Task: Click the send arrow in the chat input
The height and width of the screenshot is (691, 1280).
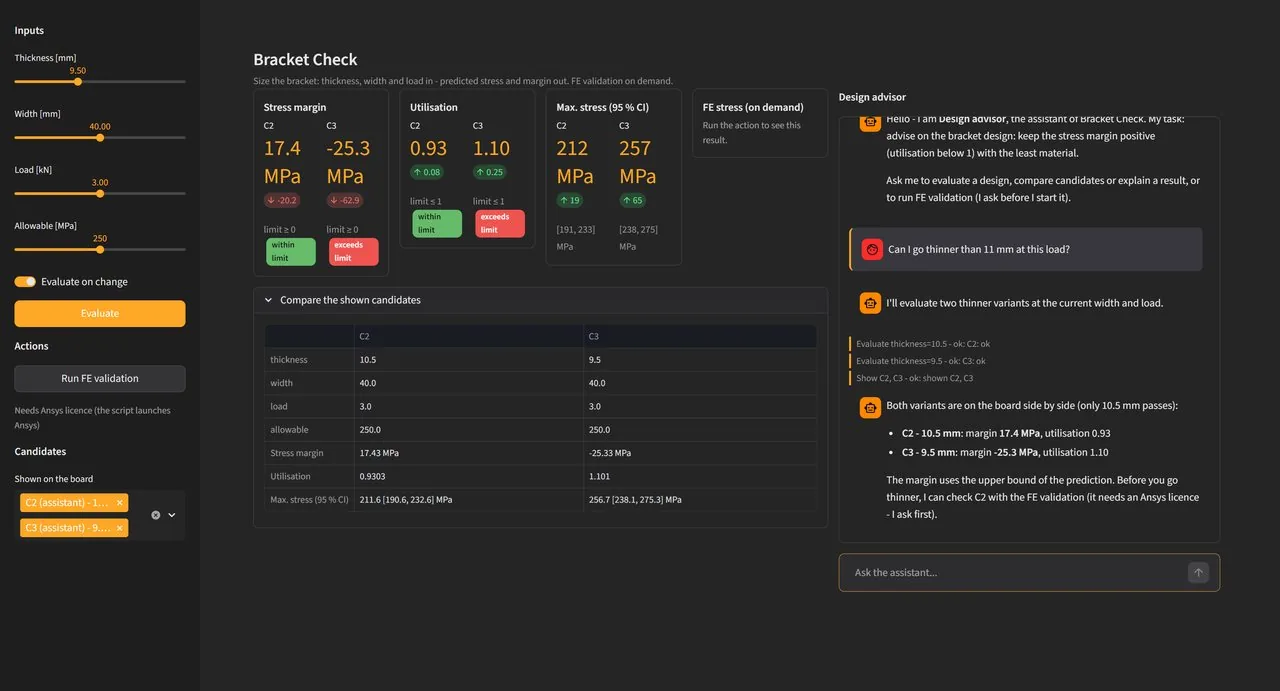Action: pyautogui.click(x=1198, y=573)
